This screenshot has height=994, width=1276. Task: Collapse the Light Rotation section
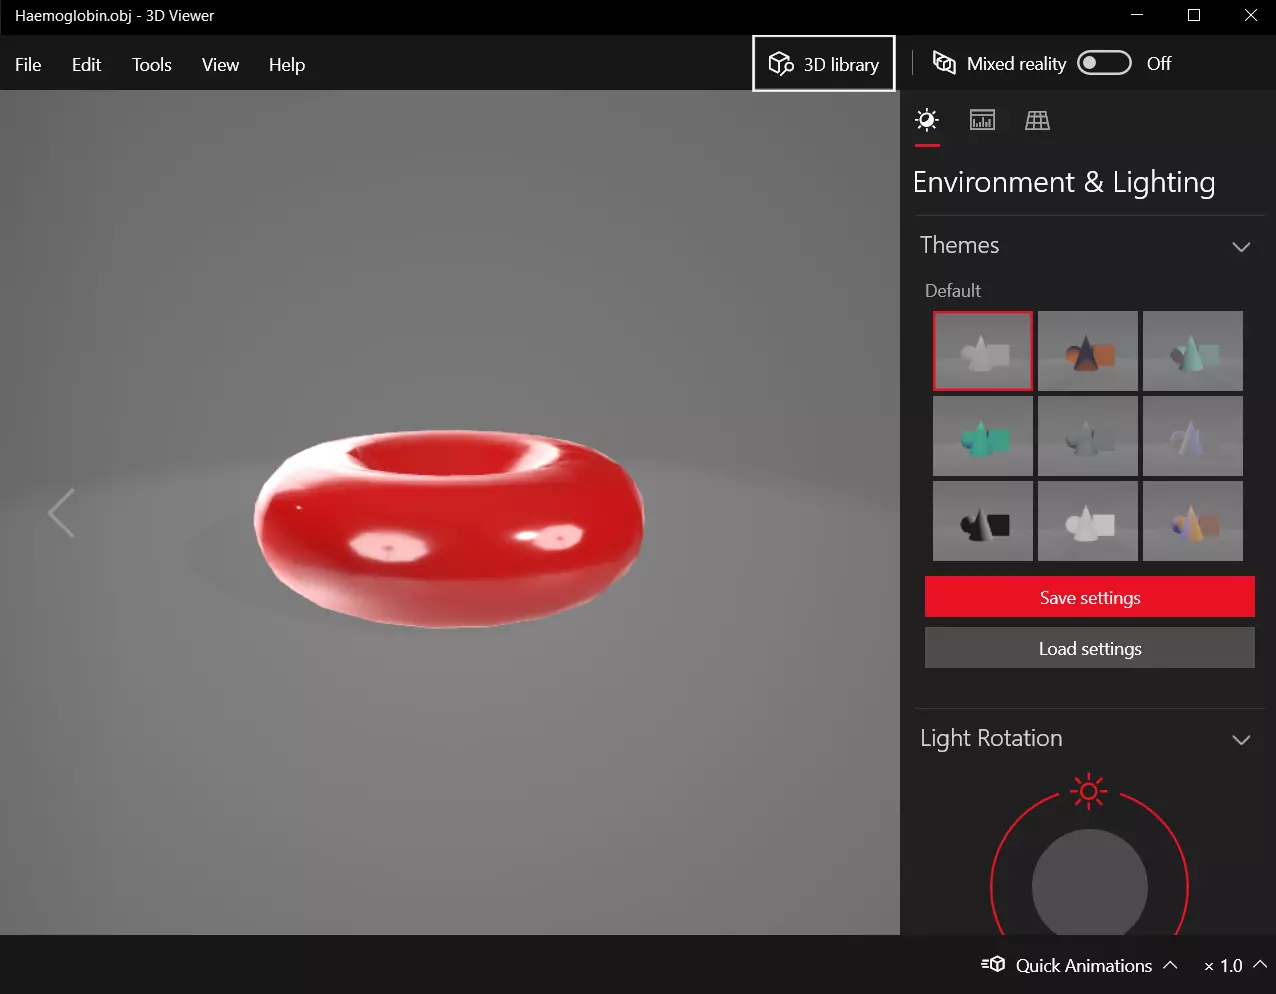(1241, 740)
